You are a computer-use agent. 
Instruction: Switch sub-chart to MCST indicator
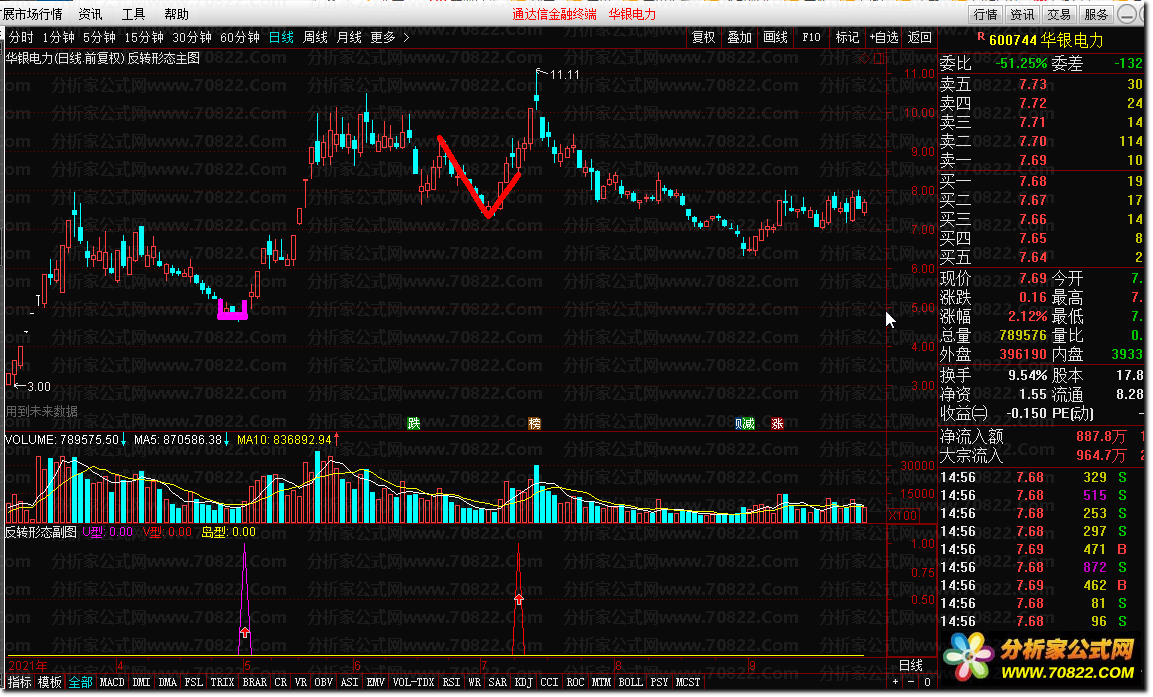click(688, 682)
